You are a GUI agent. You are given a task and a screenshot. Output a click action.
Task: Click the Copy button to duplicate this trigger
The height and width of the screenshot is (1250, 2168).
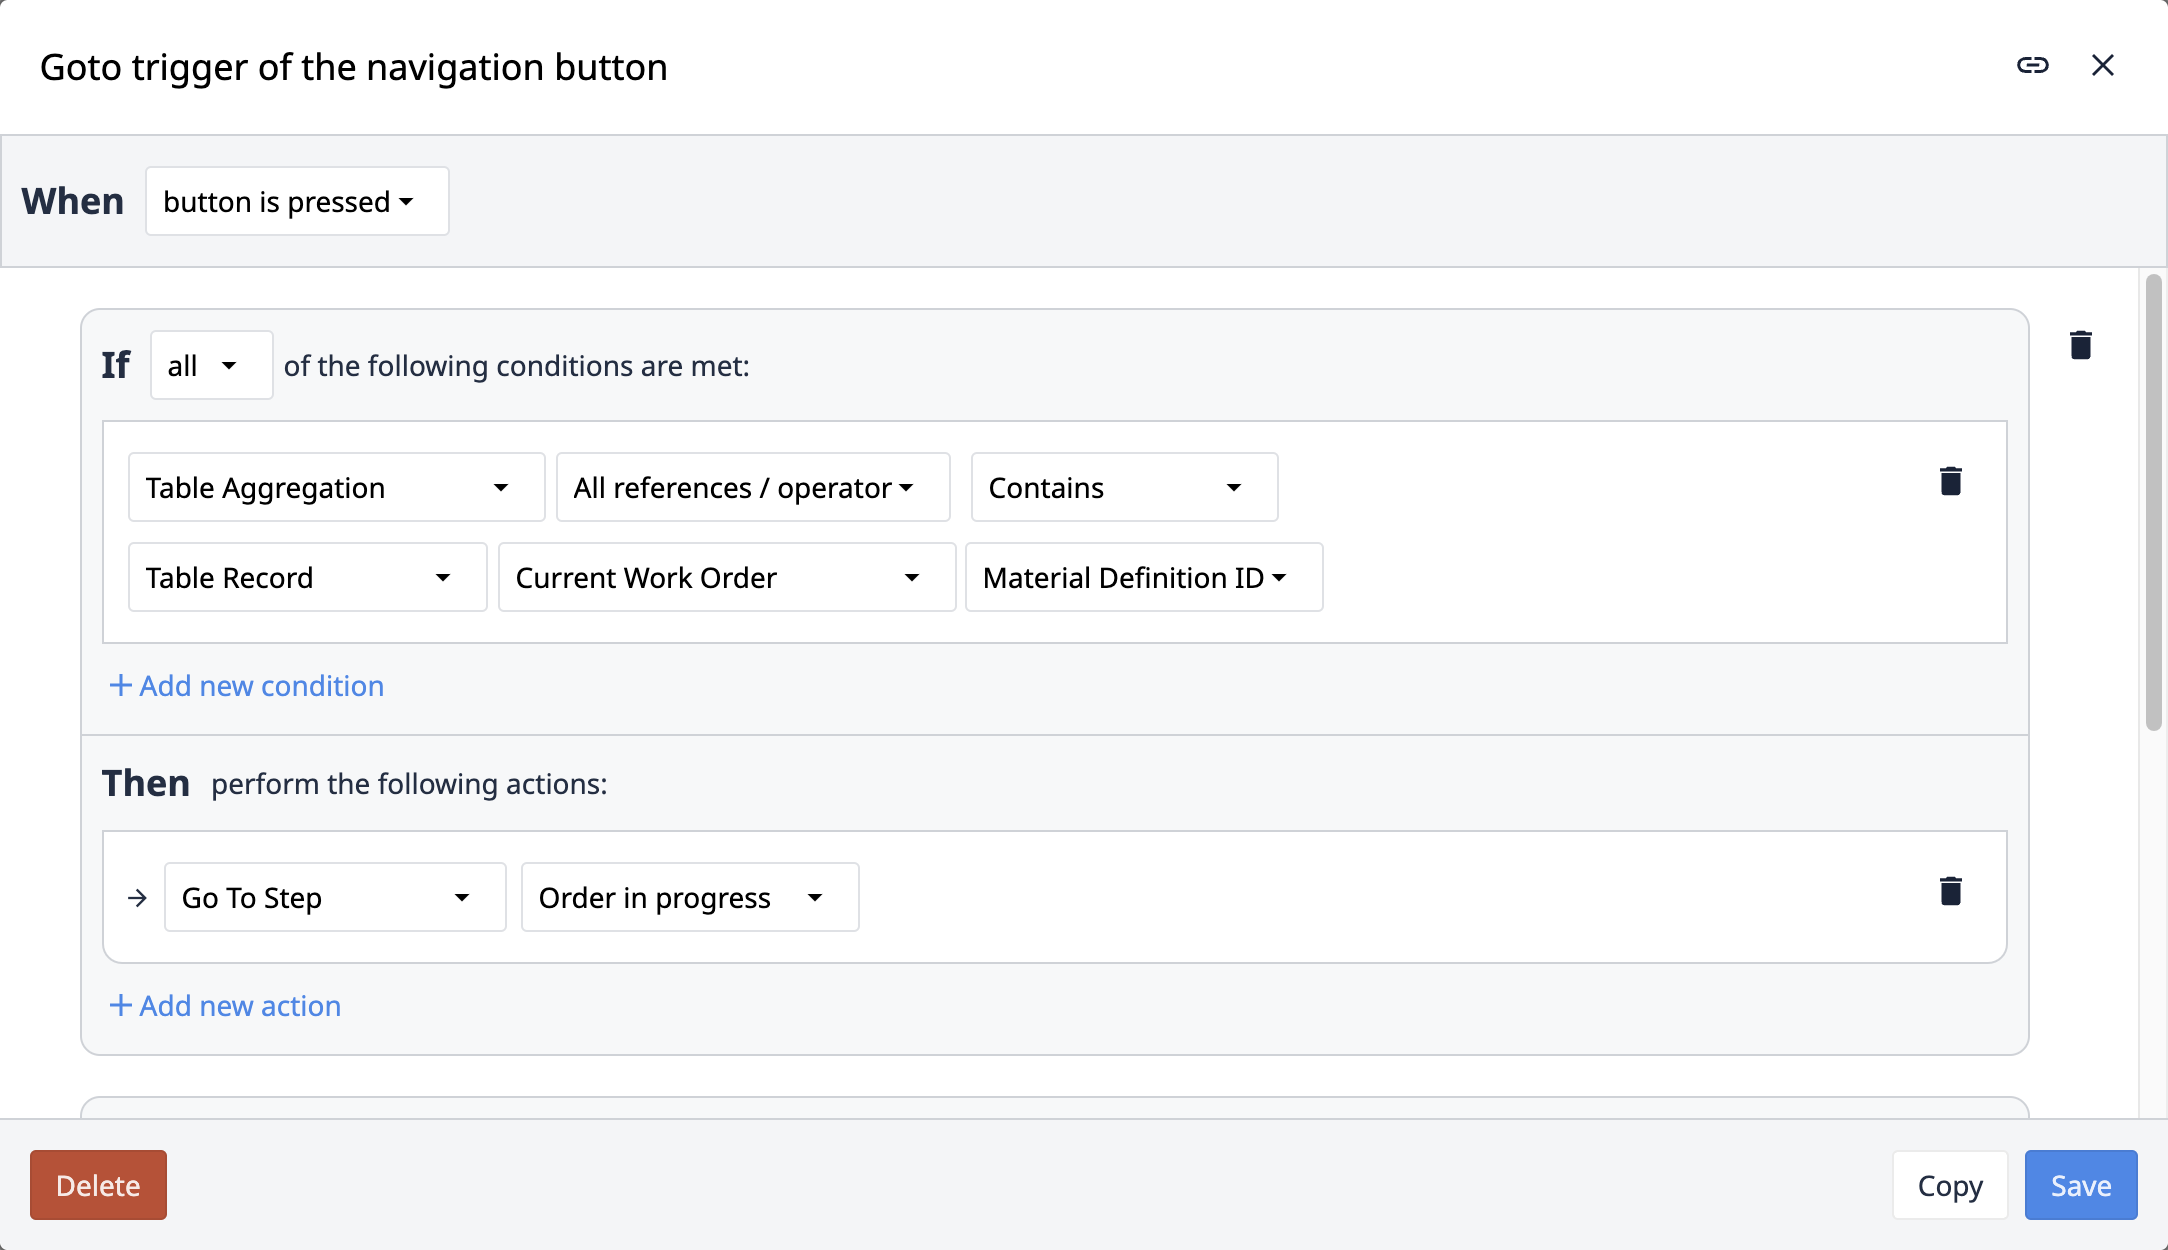pos(1951,1184)
